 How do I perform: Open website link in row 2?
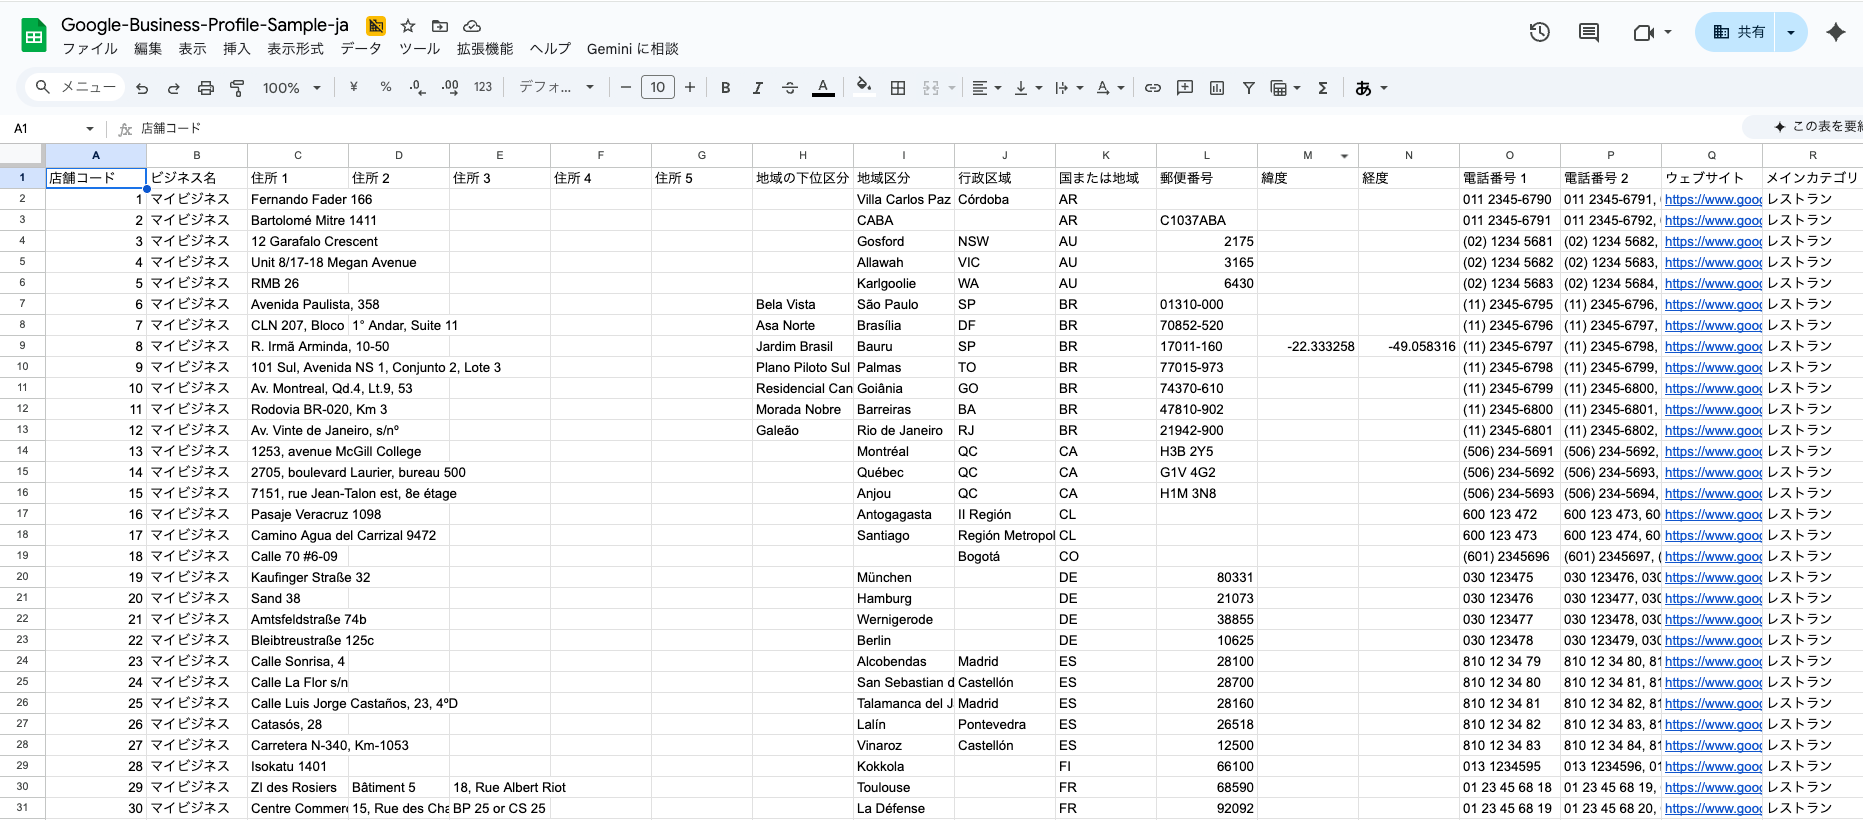click(x=1712, y=200)
